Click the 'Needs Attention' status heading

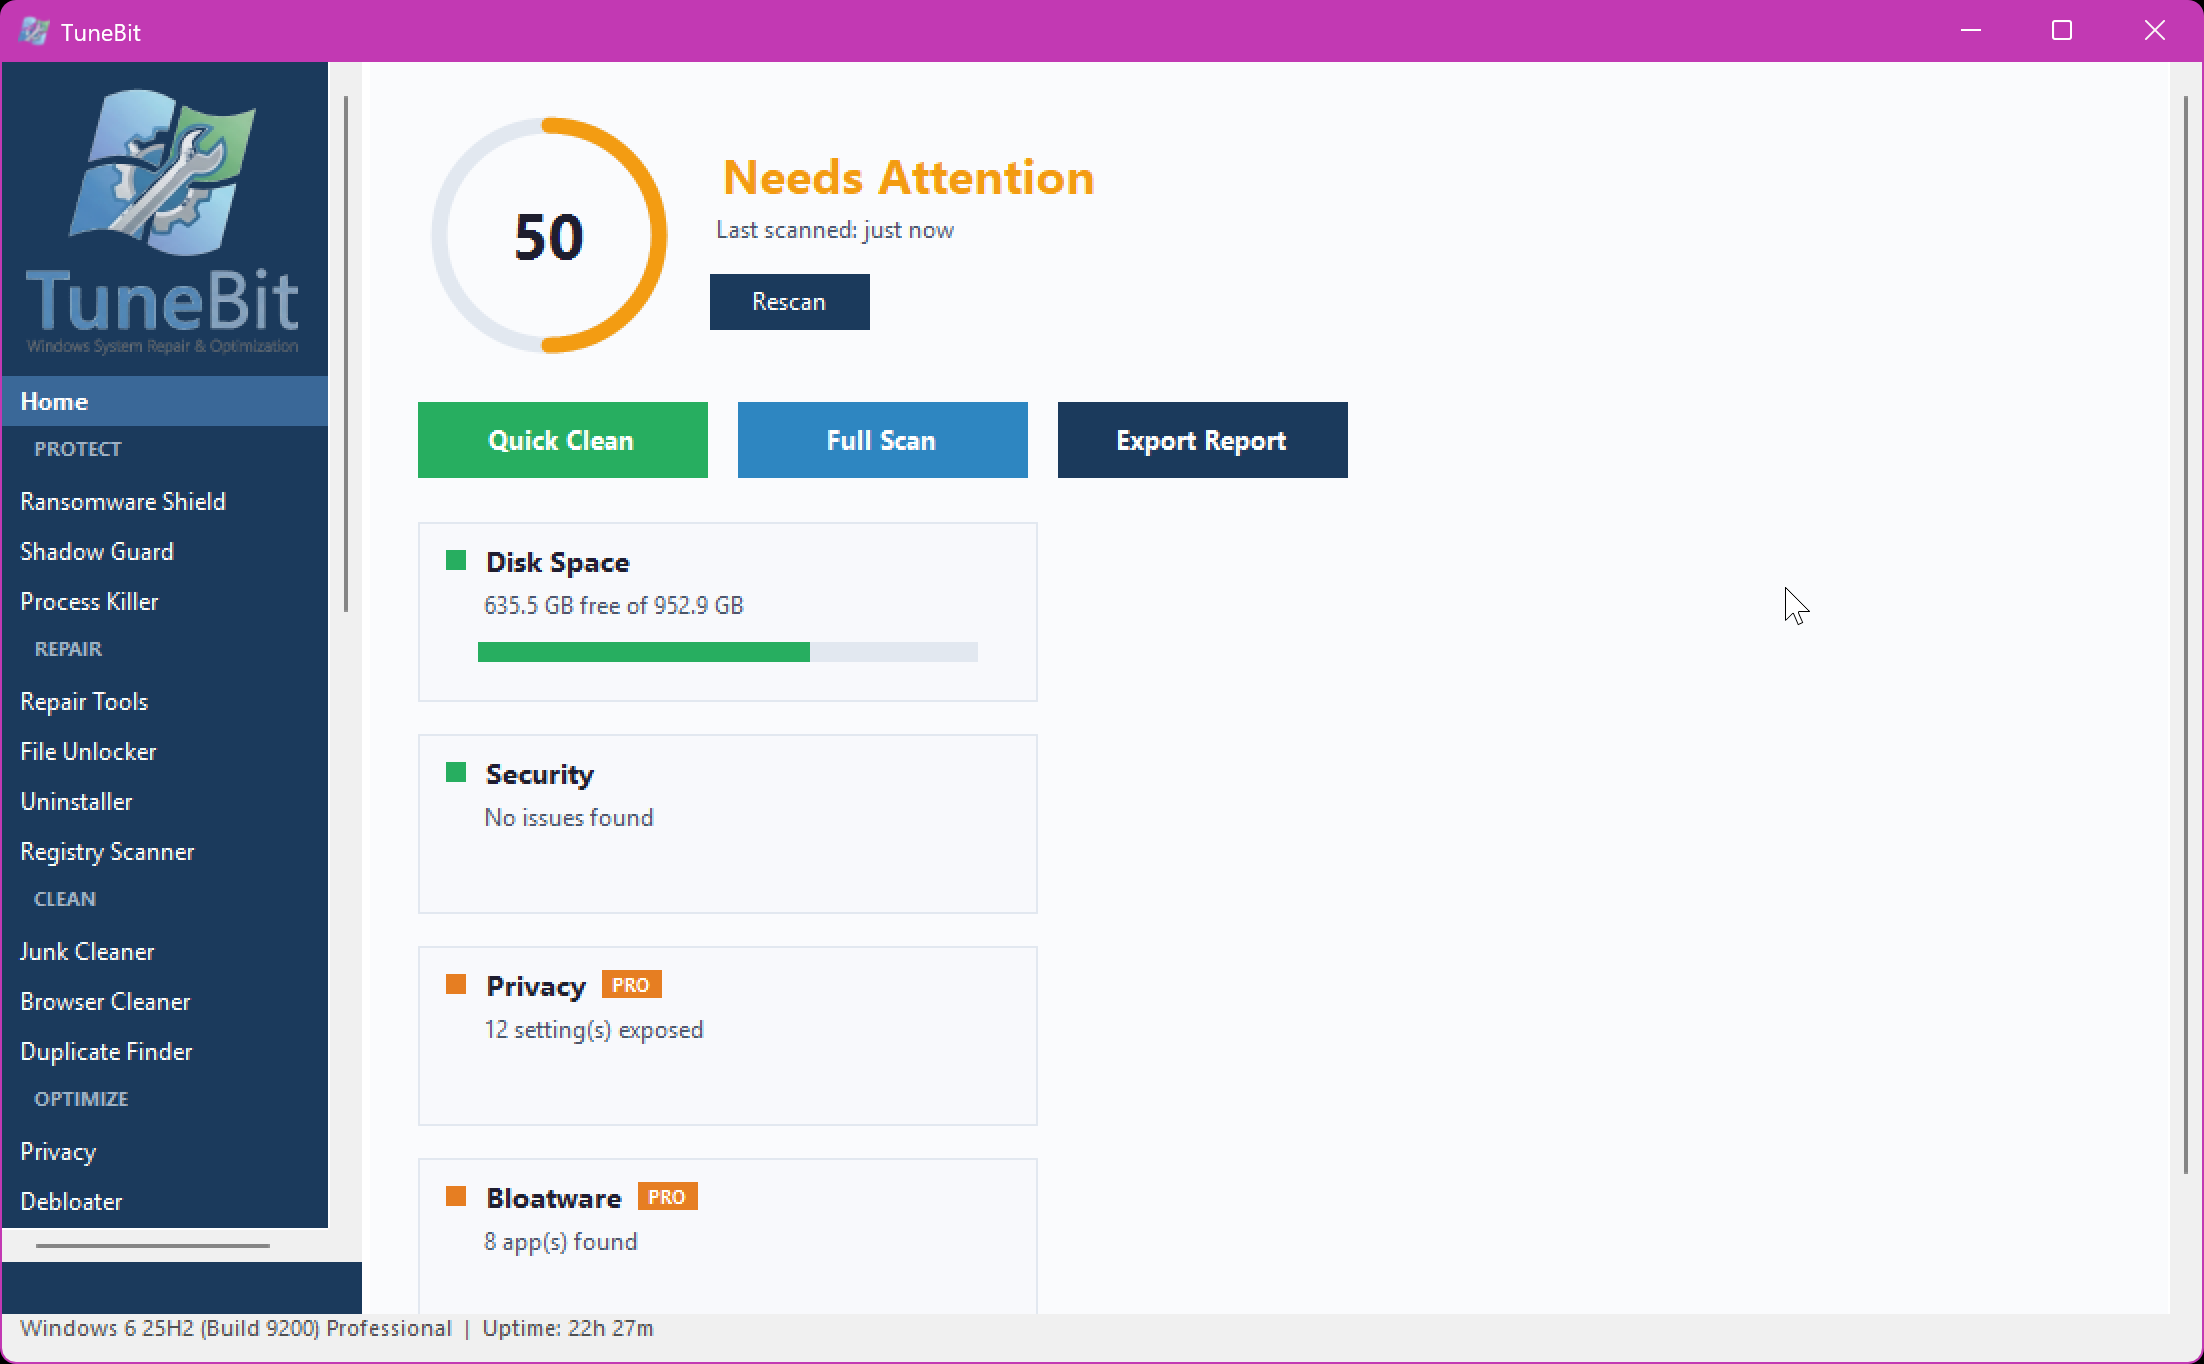coord(909,178)
